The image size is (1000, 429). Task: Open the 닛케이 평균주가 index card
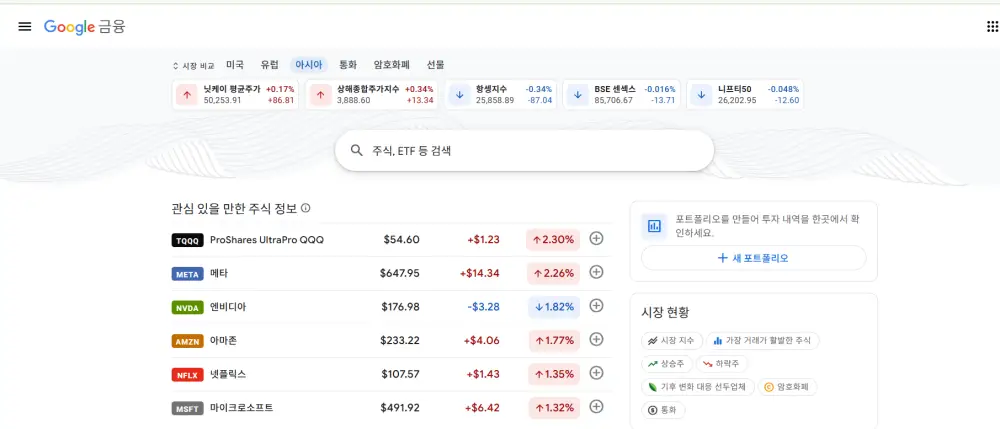tap(235, 94)
